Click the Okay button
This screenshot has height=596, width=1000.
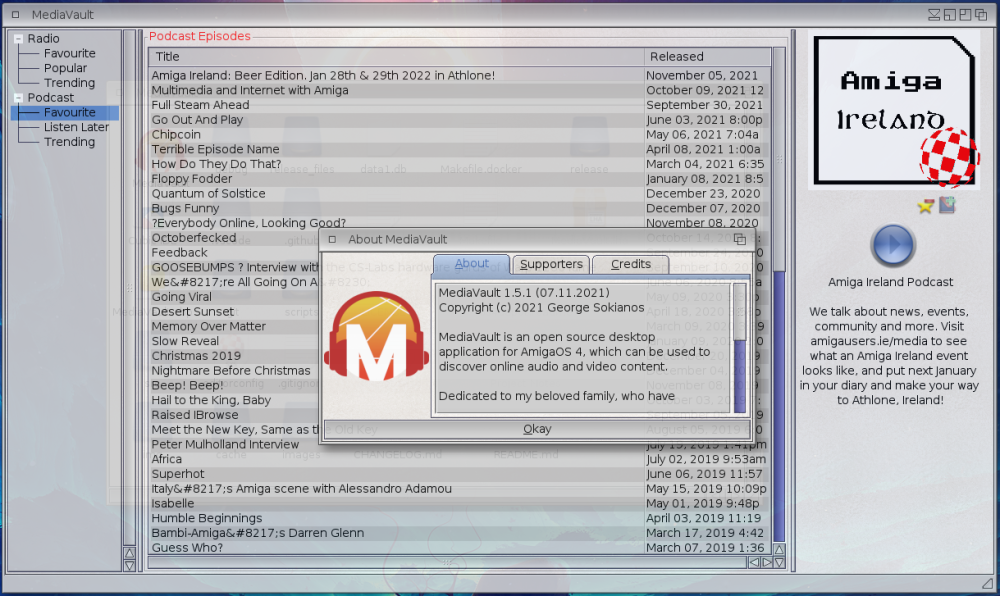coord(537,429)
